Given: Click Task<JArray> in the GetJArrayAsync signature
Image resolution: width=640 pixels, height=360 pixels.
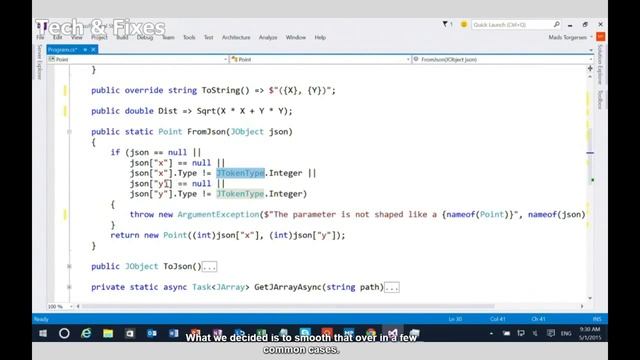Looking at the screenshot, I should pos(220,287).
